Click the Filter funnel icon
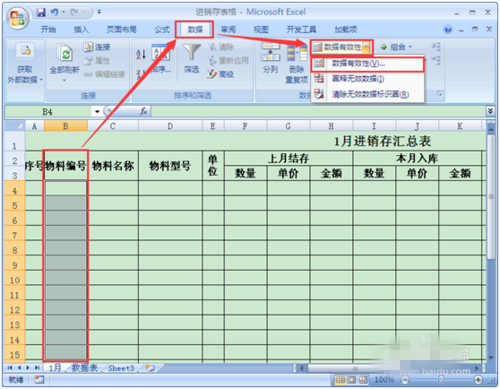 click(191, 53)
